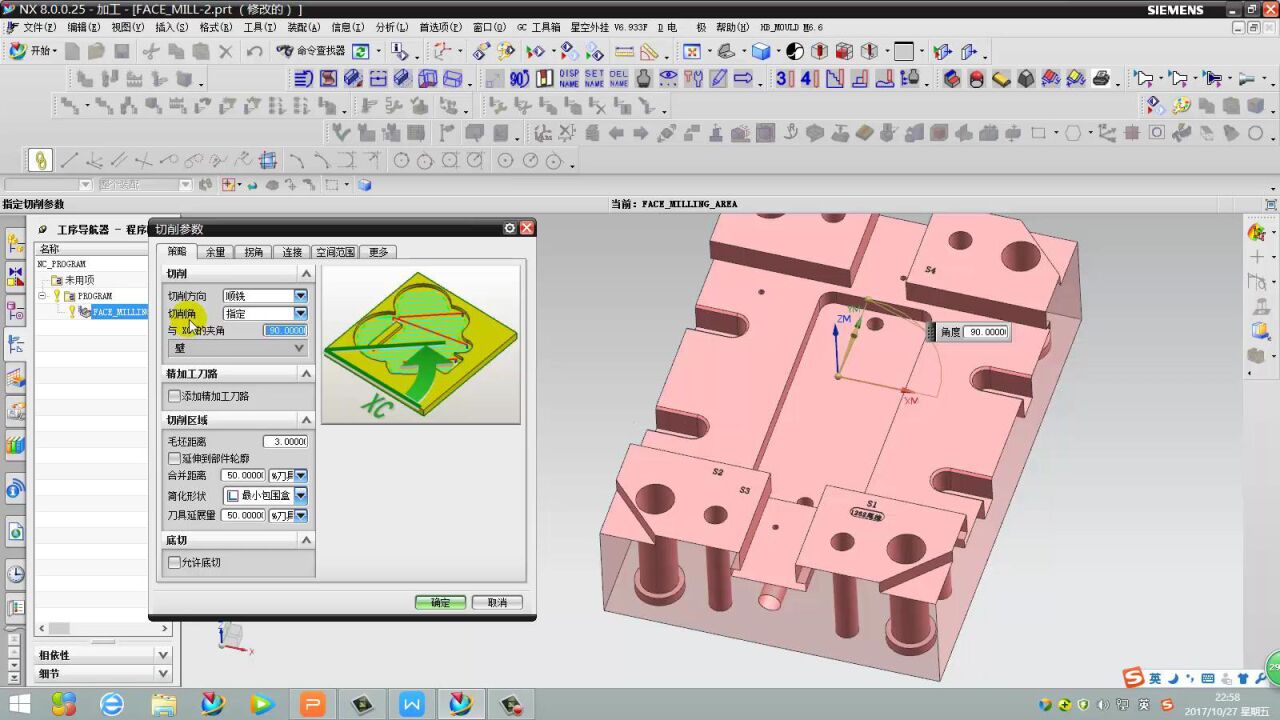This screenshot has height=720, width=1280.
Task: Click the Fit view icon
Action: [x=692, y=51]
